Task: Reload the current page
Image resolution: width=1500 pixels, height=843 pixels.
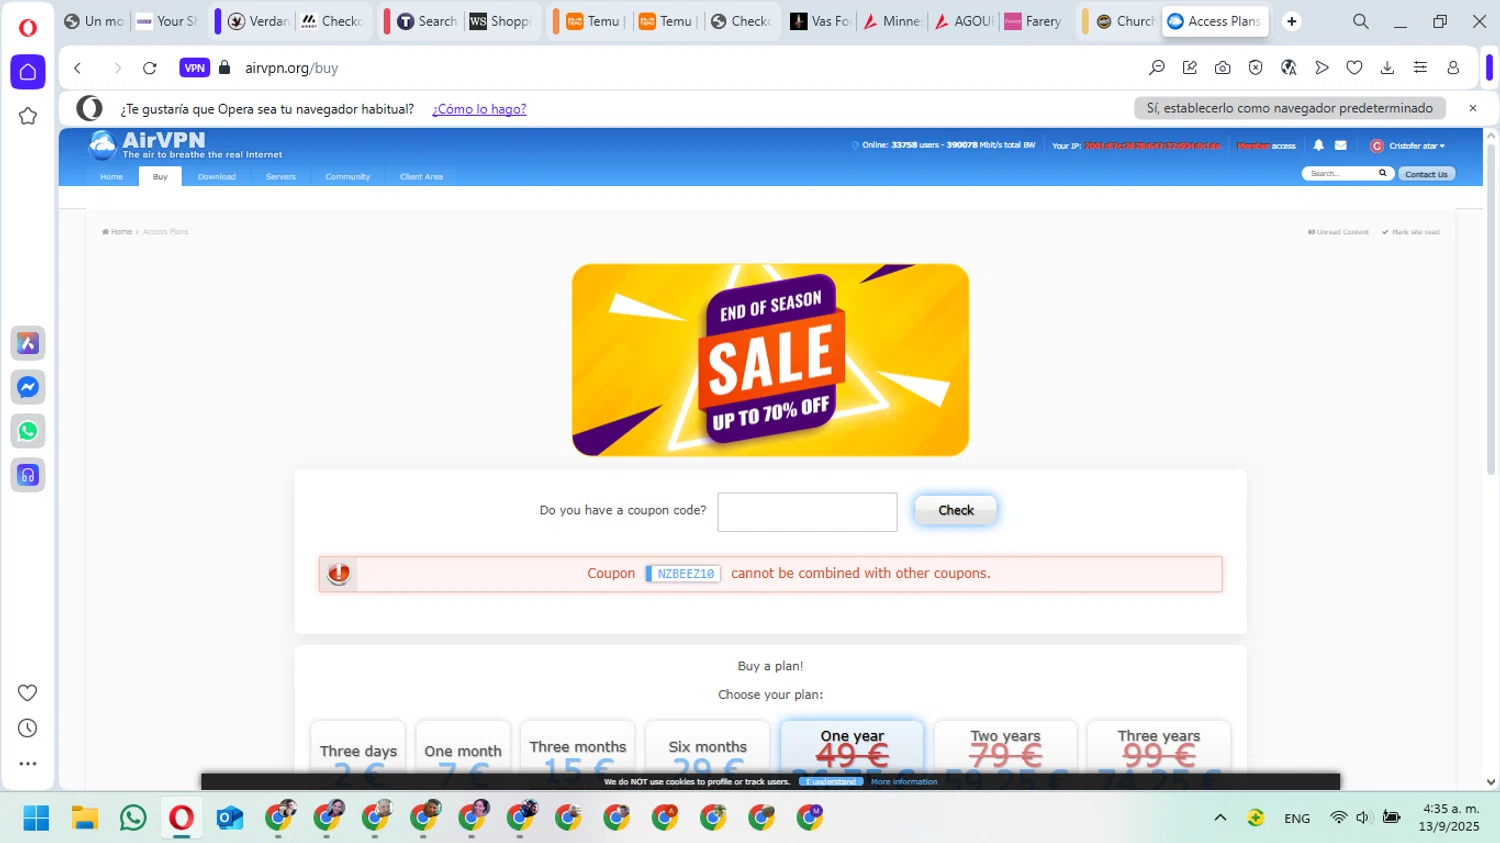Action: [150, 68]
